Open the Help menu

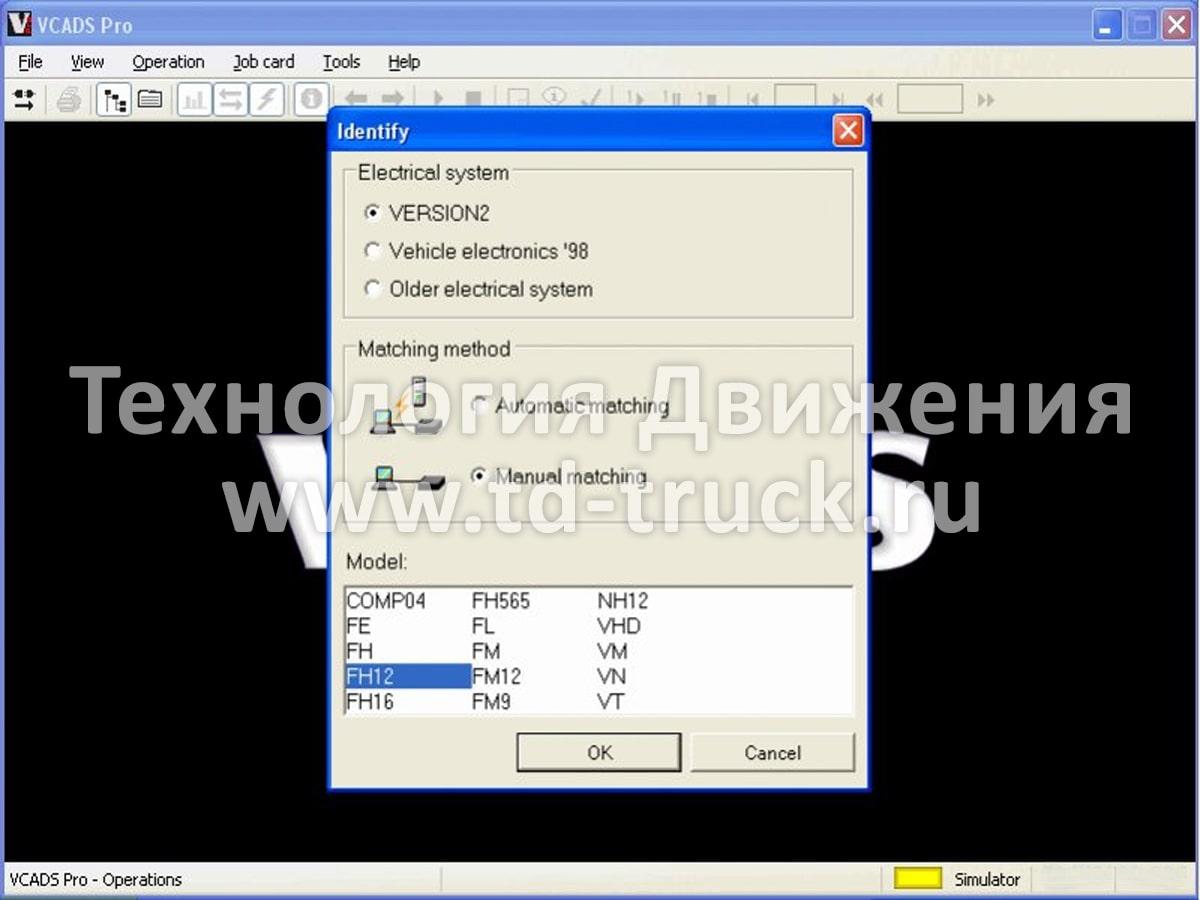click(404, 61)
